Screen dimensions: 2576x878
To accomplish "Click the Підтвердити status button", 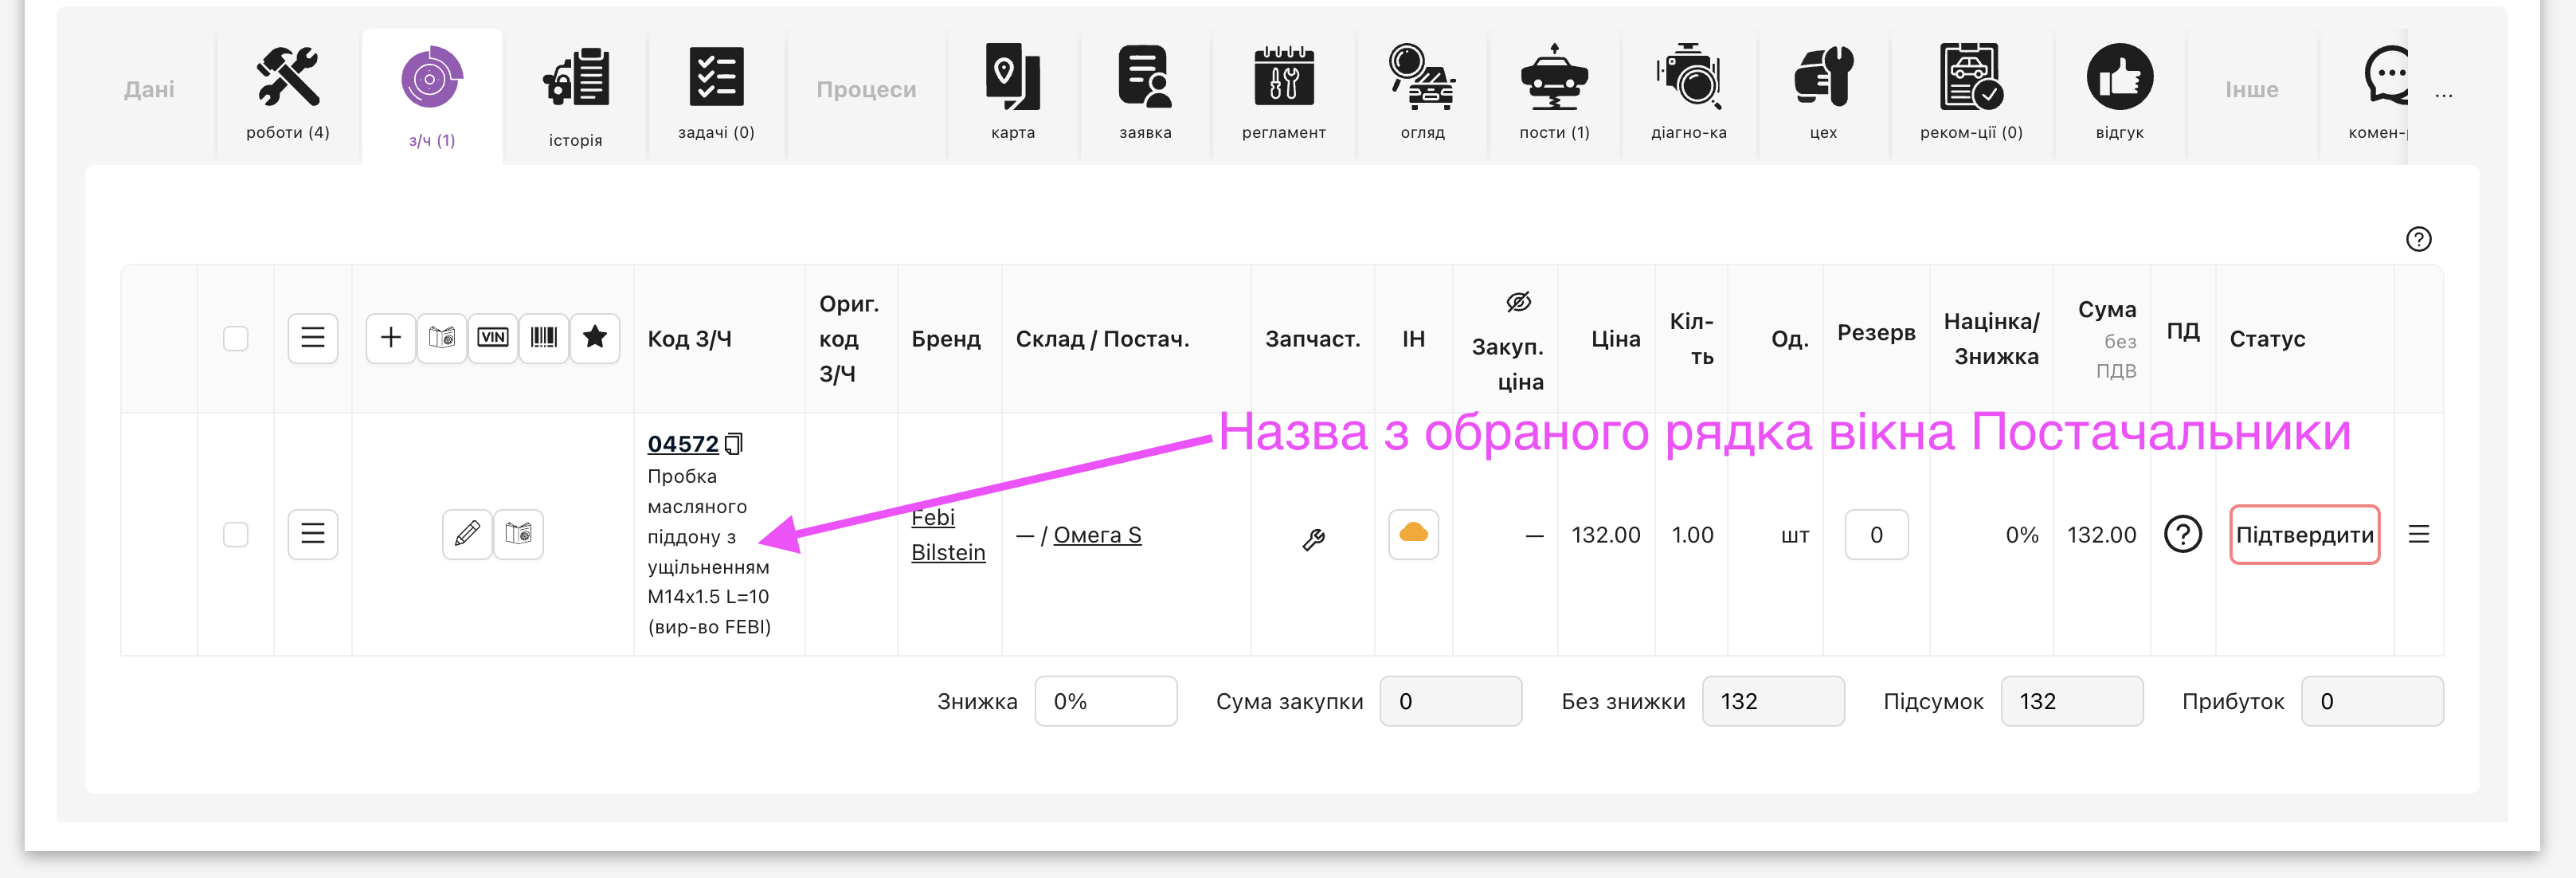I will pos(2304,535).
